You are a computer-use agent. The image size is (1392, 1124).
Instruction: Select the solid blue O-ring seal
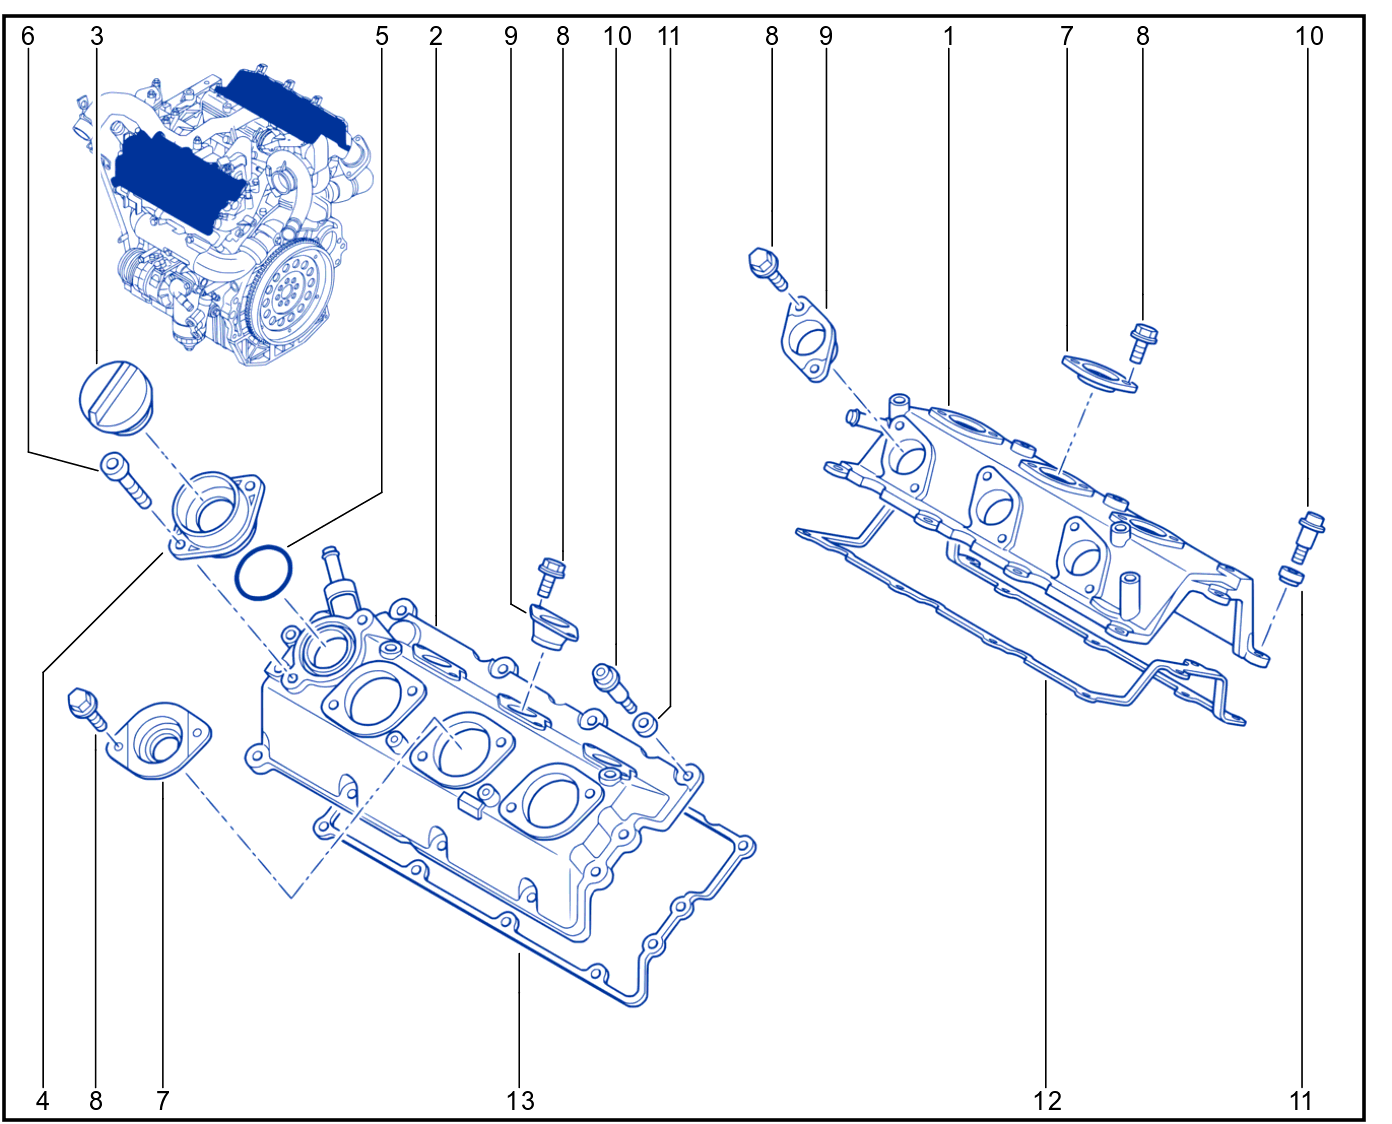click(264, 573)
